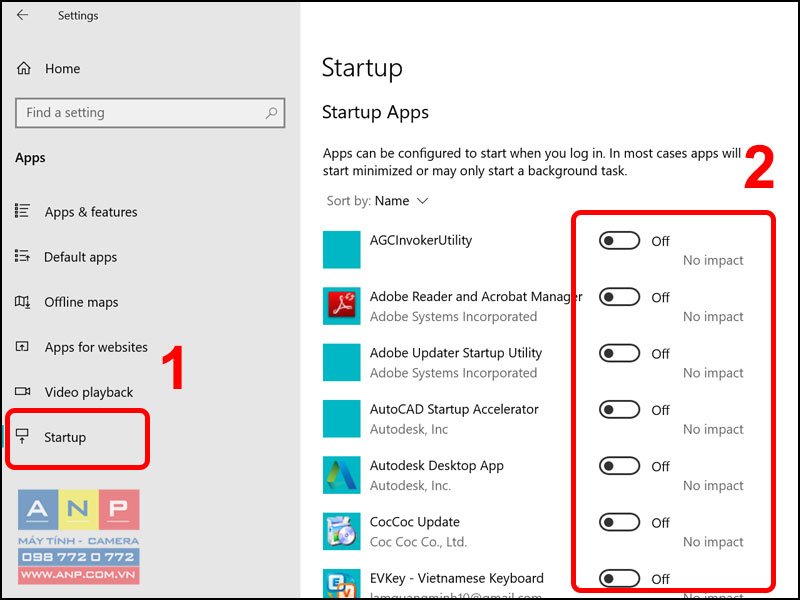The width and height of the screenshot is (800, 600).
Task: Enable EVKey Vietnamese Keyboard startup toggle
Action: pyautogui.click(x=619, y=579)
